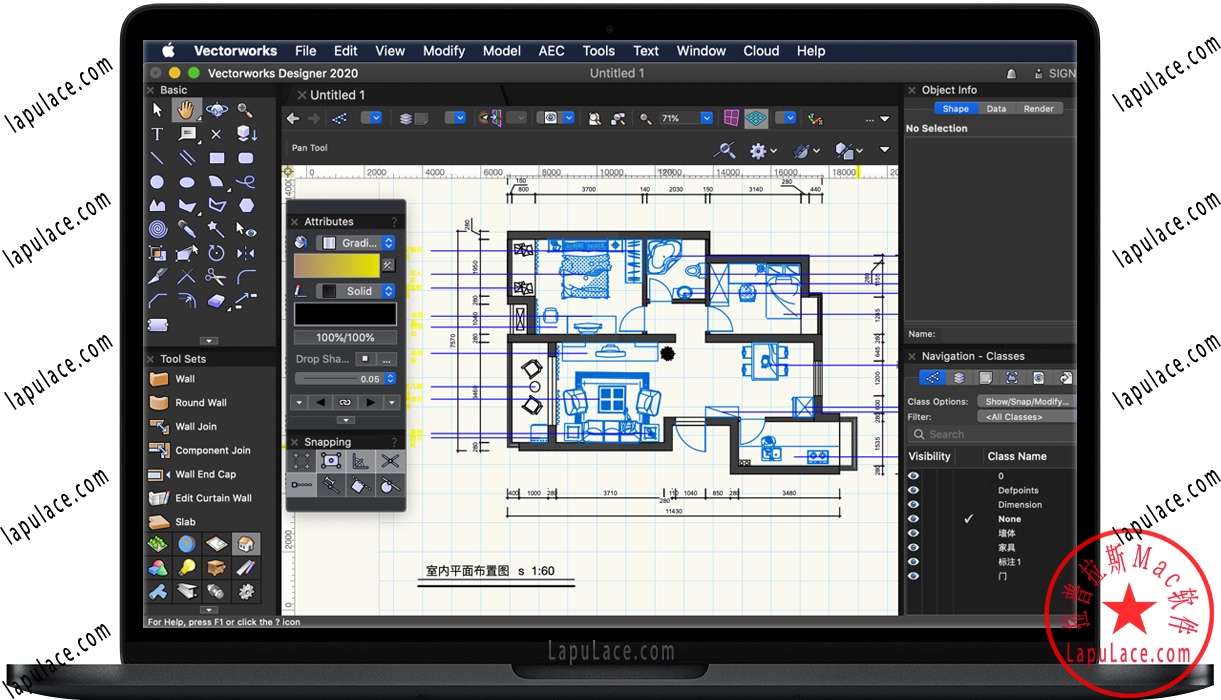Viewport: 1221px width, 700px height.
Task: Toggle Snap to Intersection in Snapping palette
Action: pyautogui.click(x=390, y=461)
